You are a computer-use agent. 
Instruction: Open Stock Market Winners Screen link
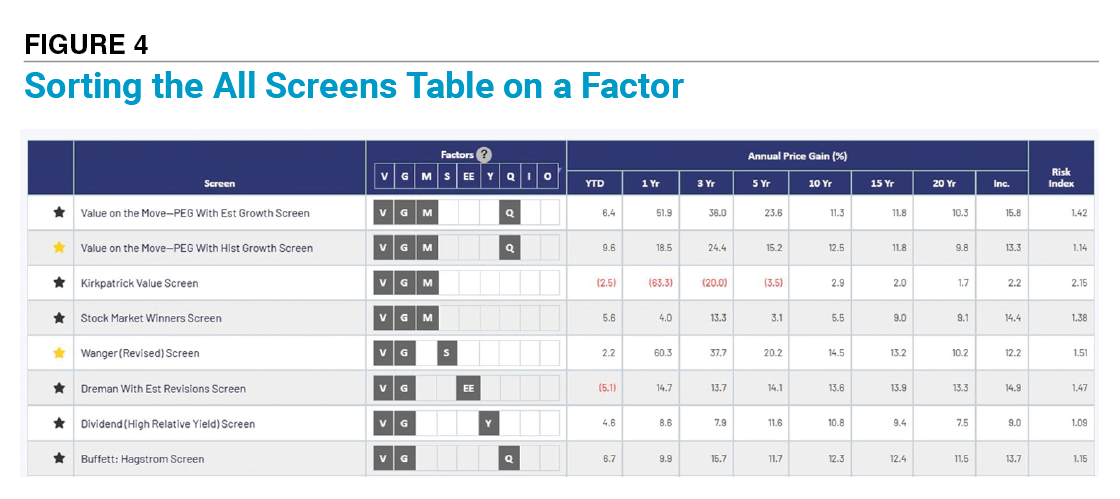coord(151,318)
